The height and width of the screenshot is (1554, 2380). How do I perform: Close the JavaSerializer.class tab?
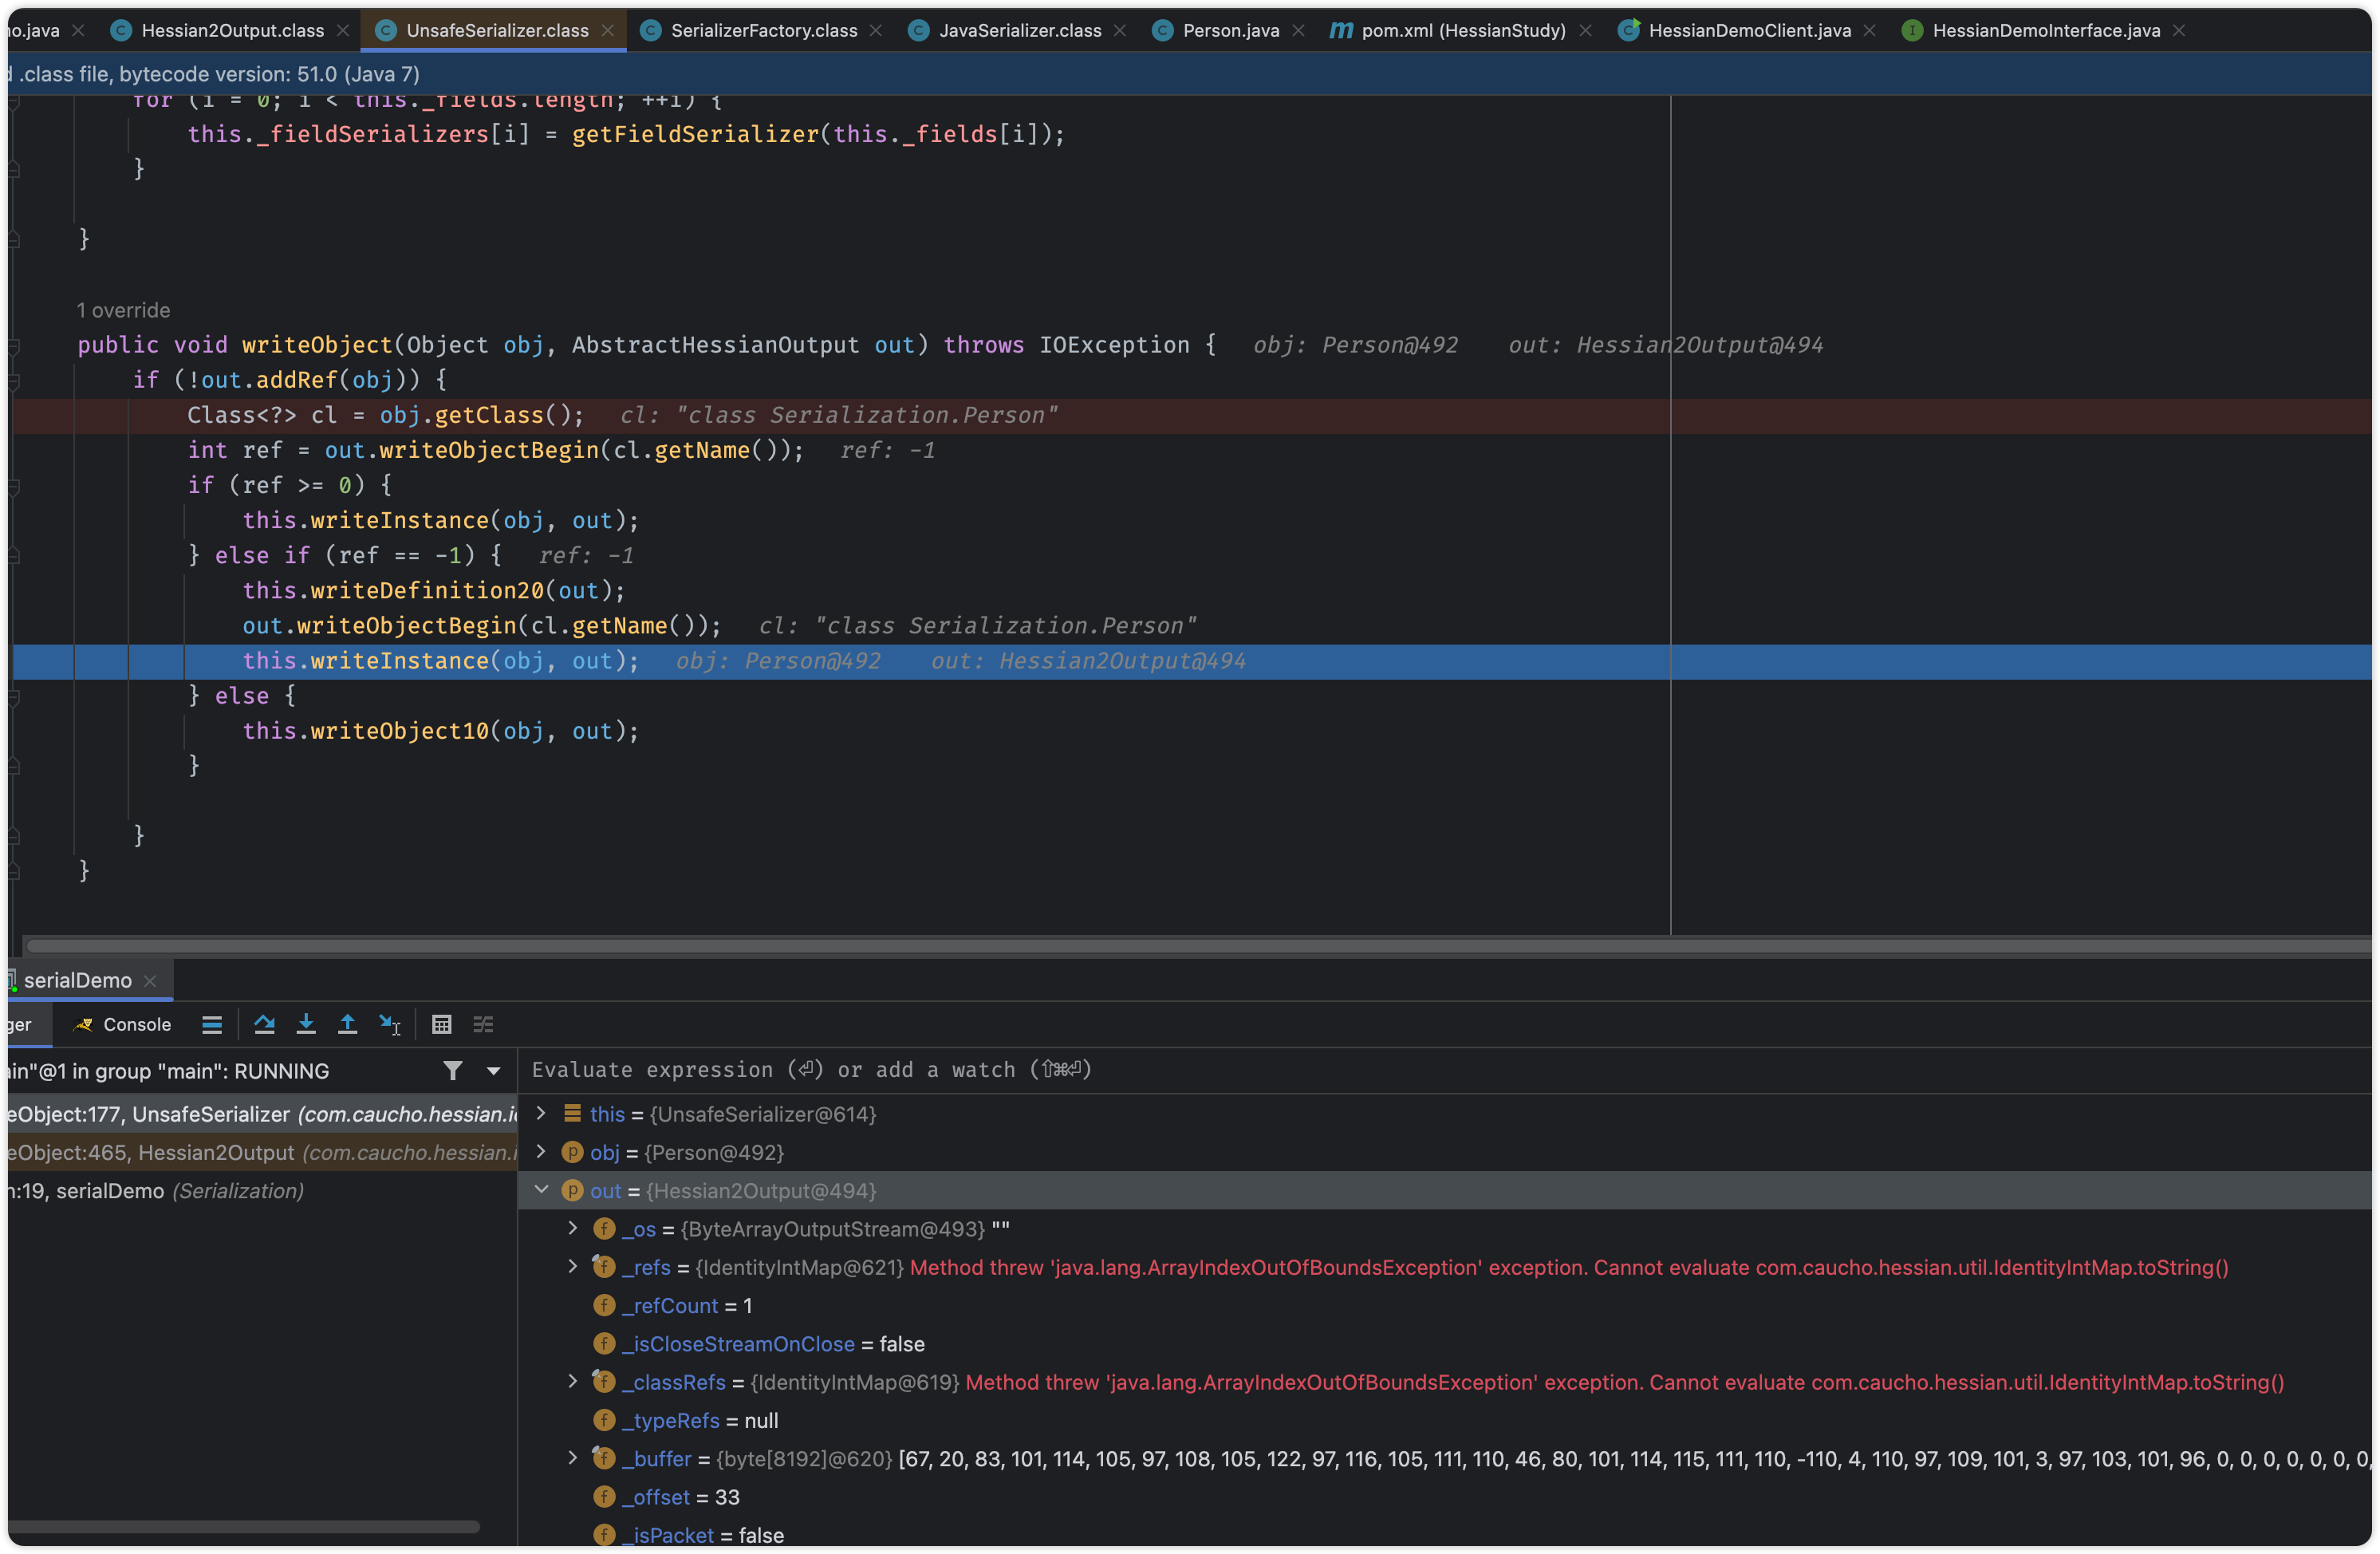pyautogui.click(x=1120, y=30)
